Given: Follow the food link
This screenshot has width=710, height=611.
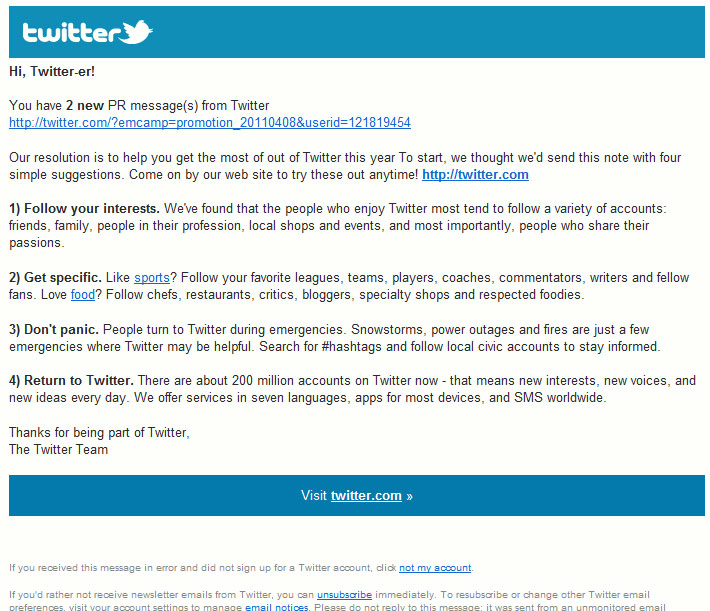Looking at the screenshot, I should coord(82,295).
